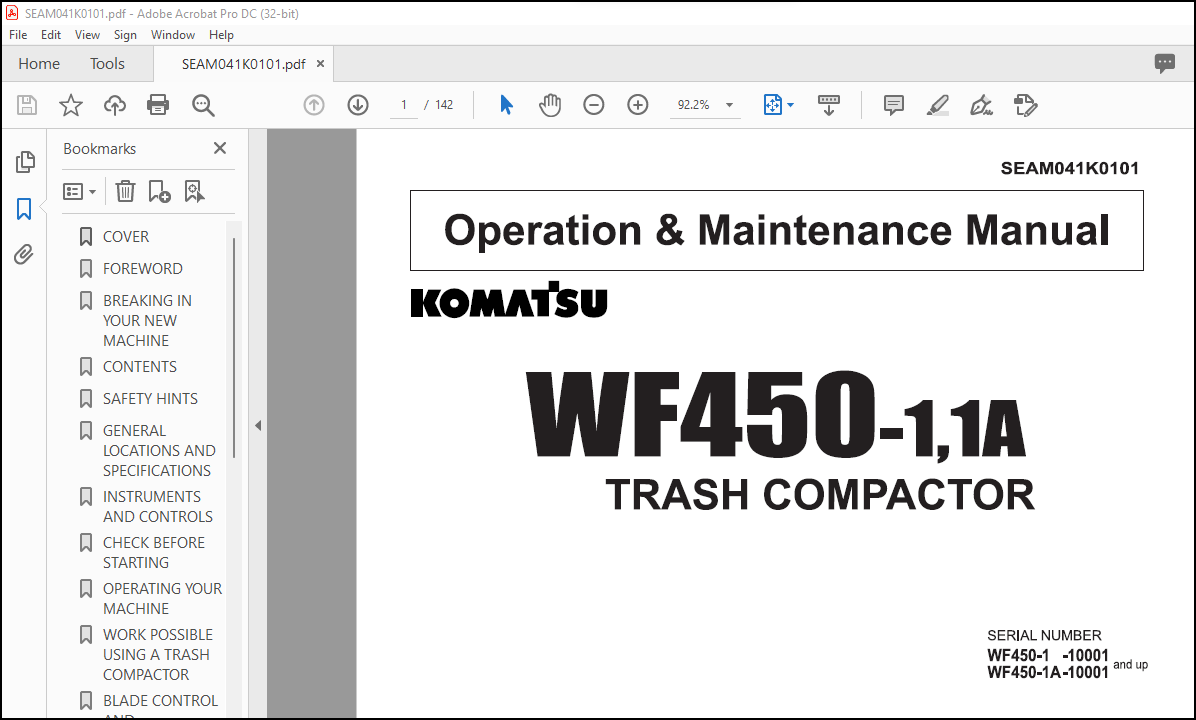Image resolution: width=1196 pixels, height=720 pixels.
Task: Open the Page Thumbnails panel
Action: pyautogui.click(x=24, y=162)
